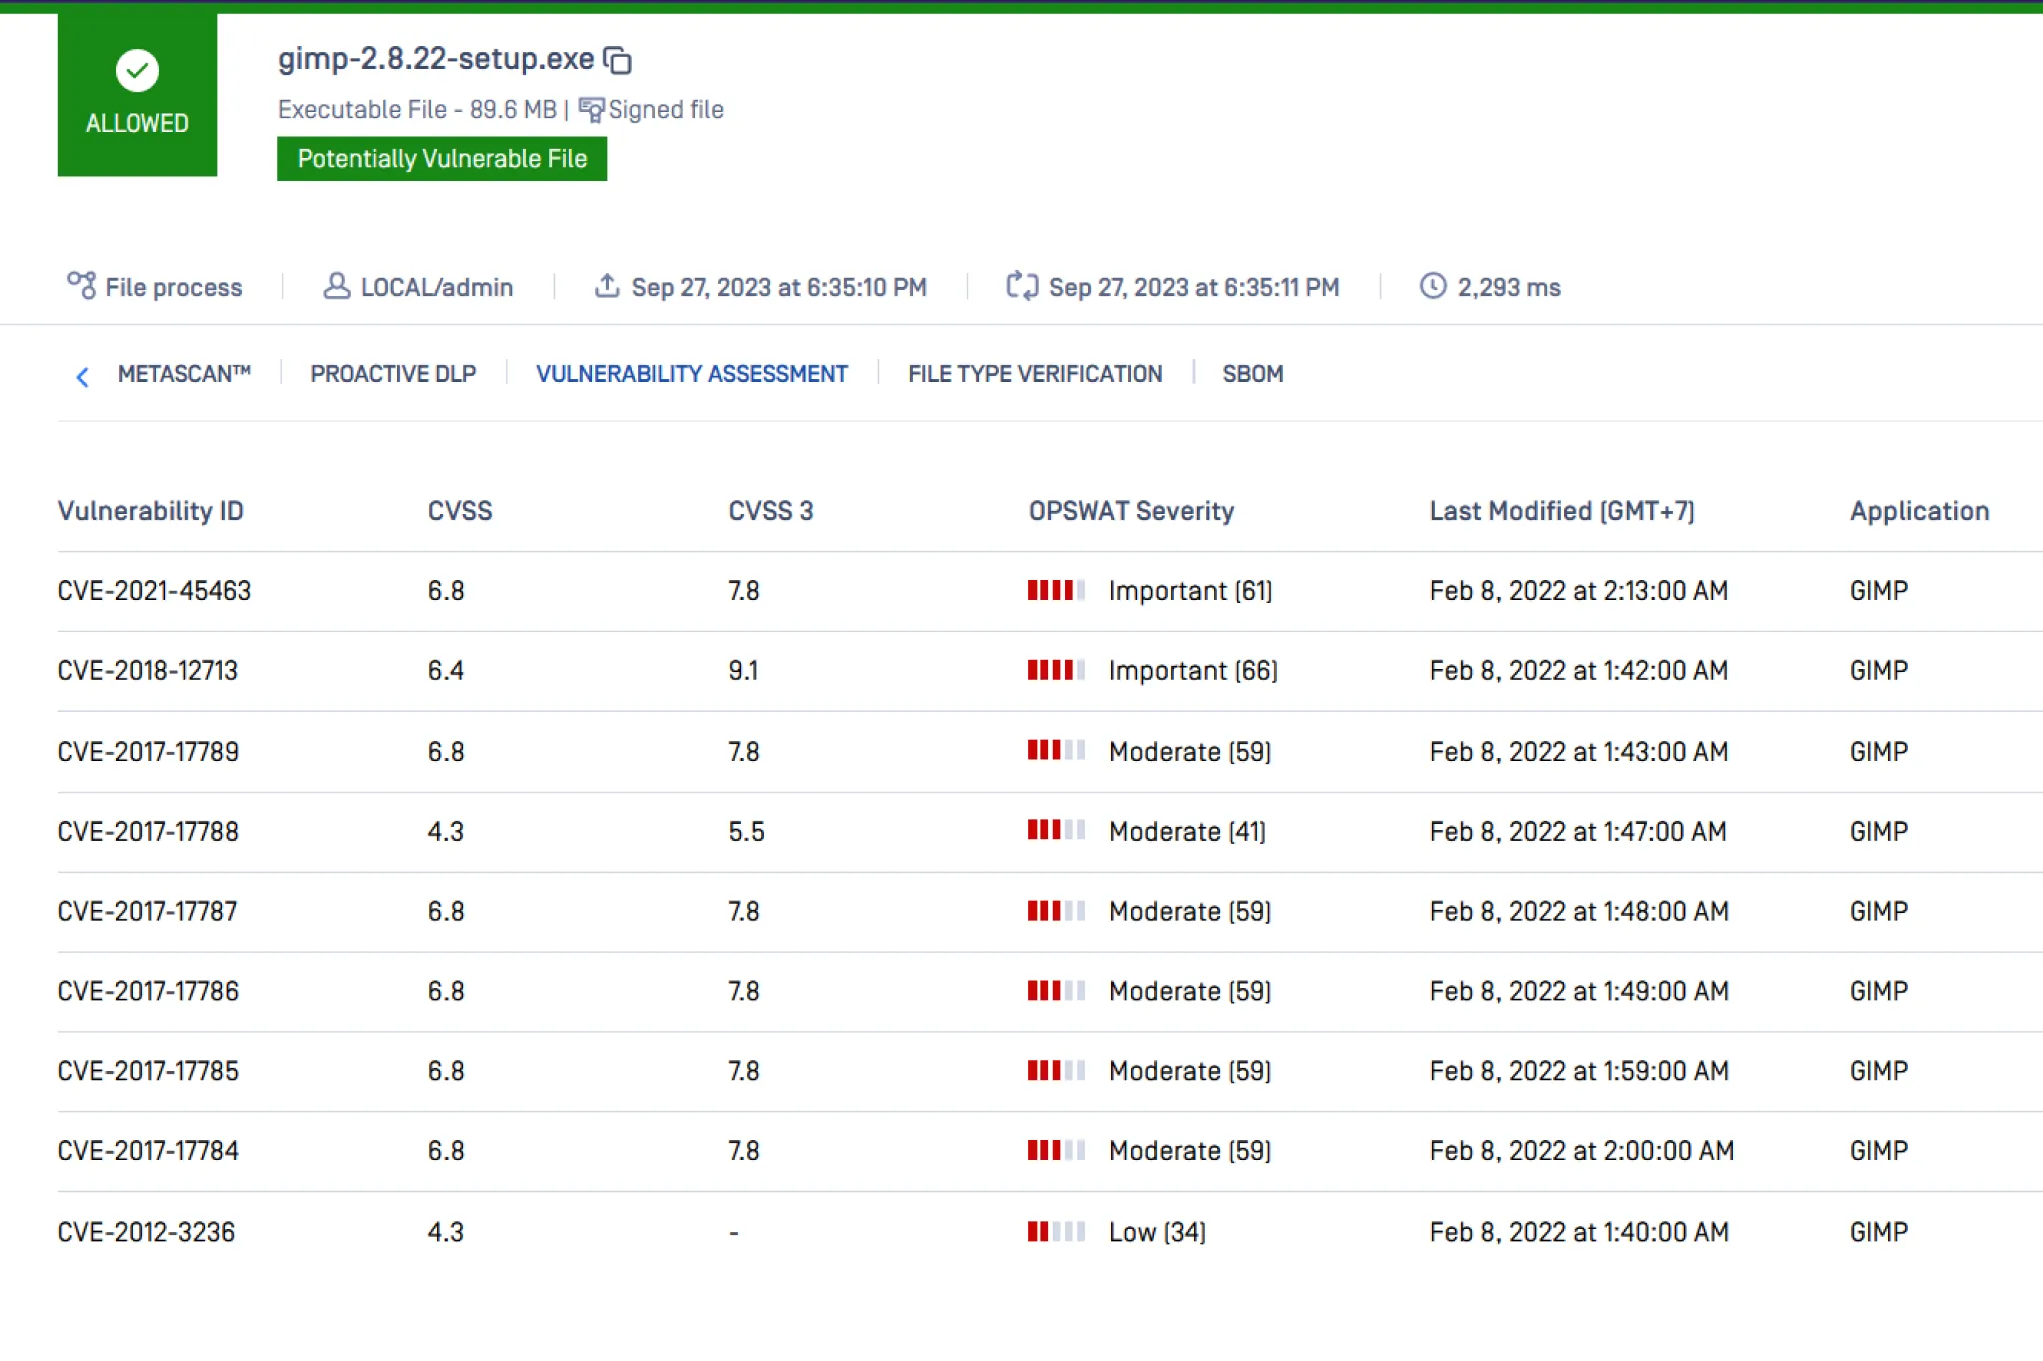
Task: Open the METASCAN tab
Action: pyautogui.click(x=184, y=374)
